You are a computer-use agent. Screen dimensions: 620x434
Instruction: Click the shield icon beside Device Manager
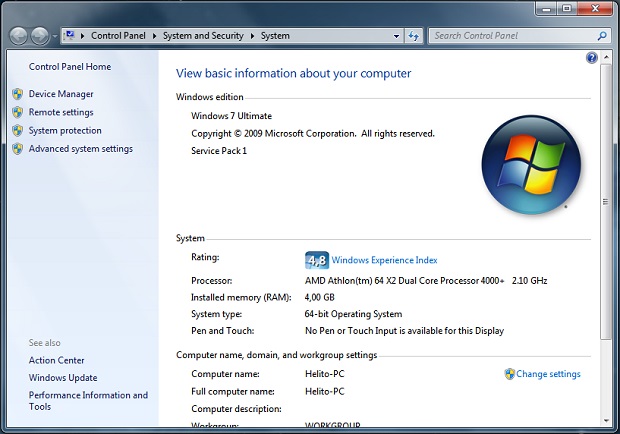[x=17, y=94]
